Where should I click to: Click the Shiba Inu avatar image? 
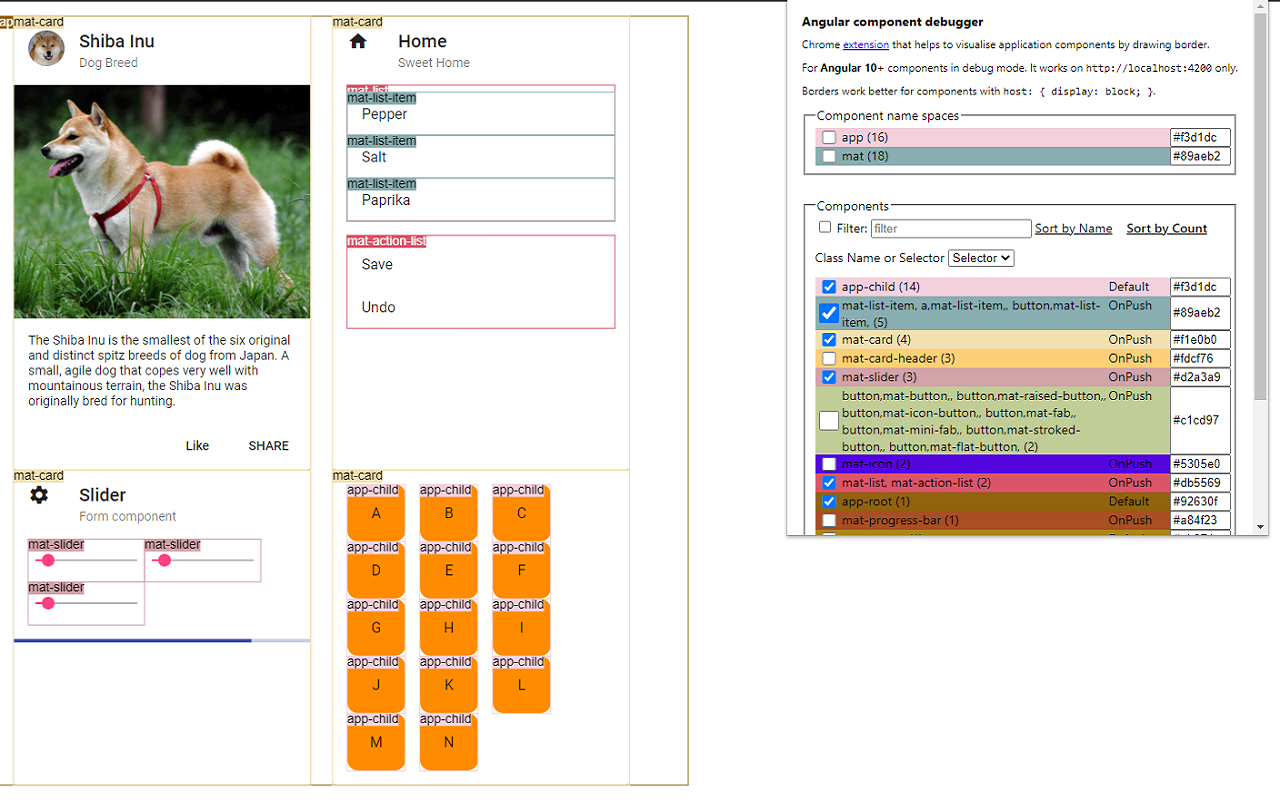[x=43, y=47]
